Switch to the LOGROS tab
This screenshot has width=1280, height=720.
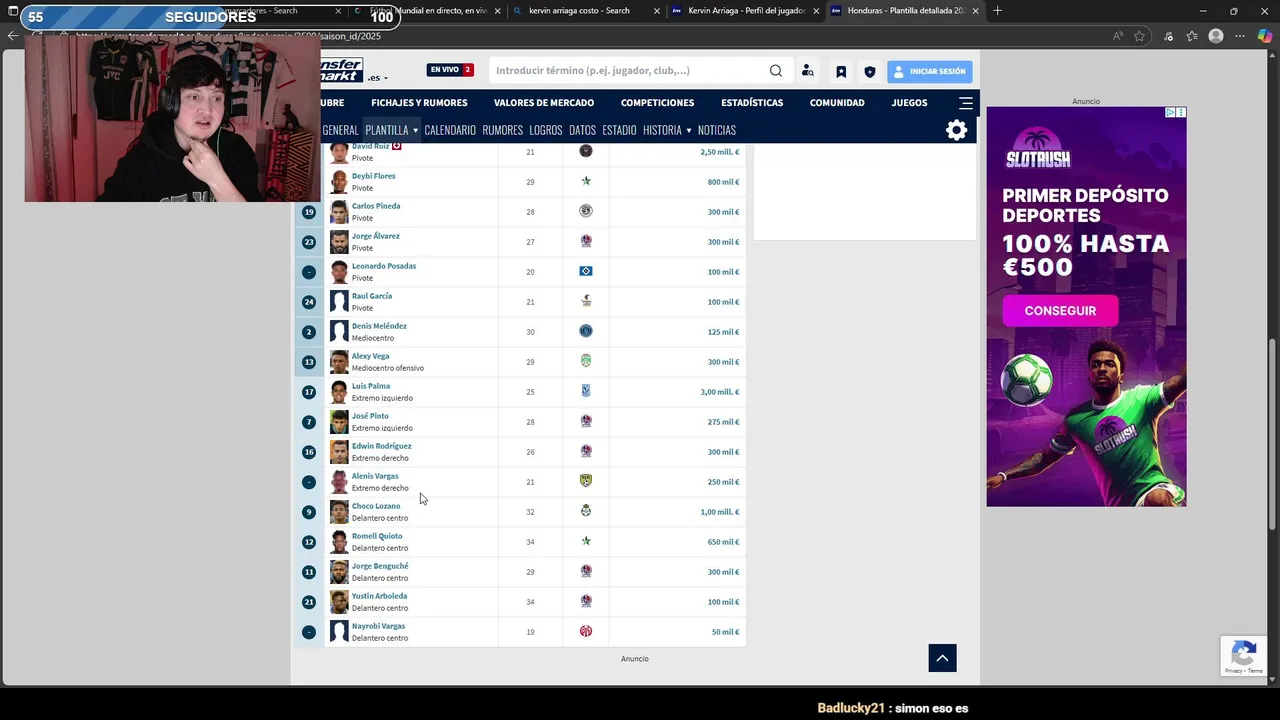coord(546,130)
